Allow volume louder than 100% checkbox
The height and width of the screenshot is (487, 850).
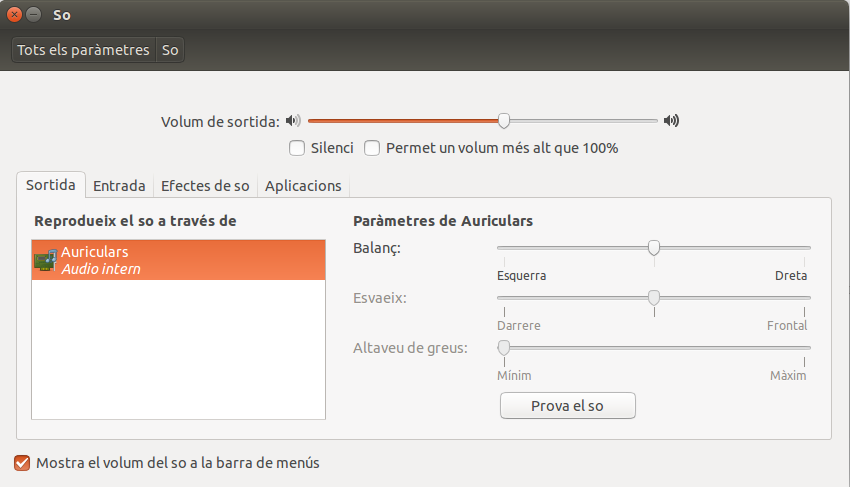pyautogui.click(x=372, y=148)
